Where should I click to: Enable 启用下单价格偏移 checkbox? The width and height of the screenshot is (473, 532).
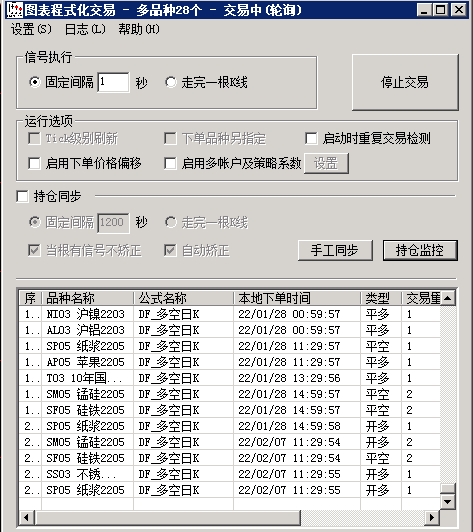(x=34, y=163)
